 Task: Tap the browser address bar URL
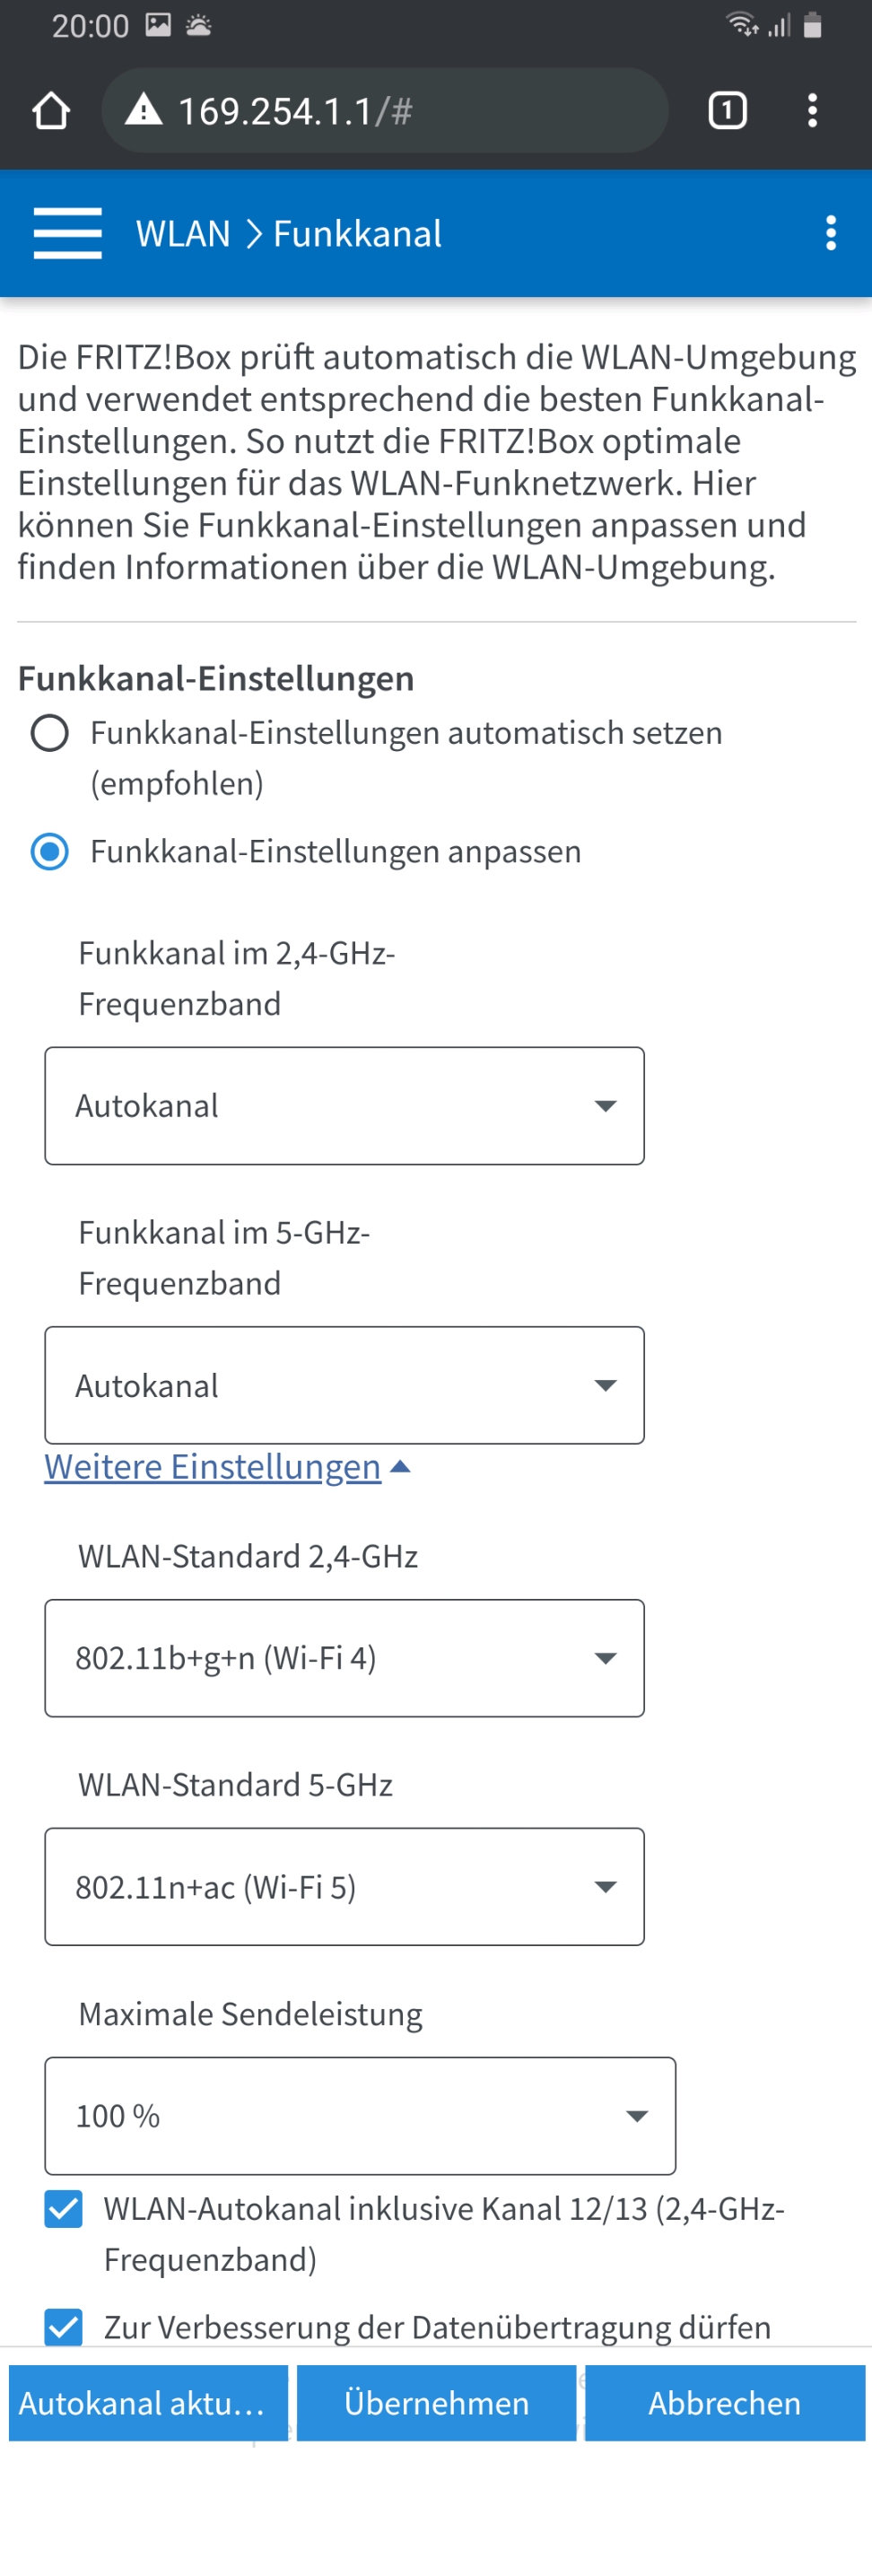295,111
